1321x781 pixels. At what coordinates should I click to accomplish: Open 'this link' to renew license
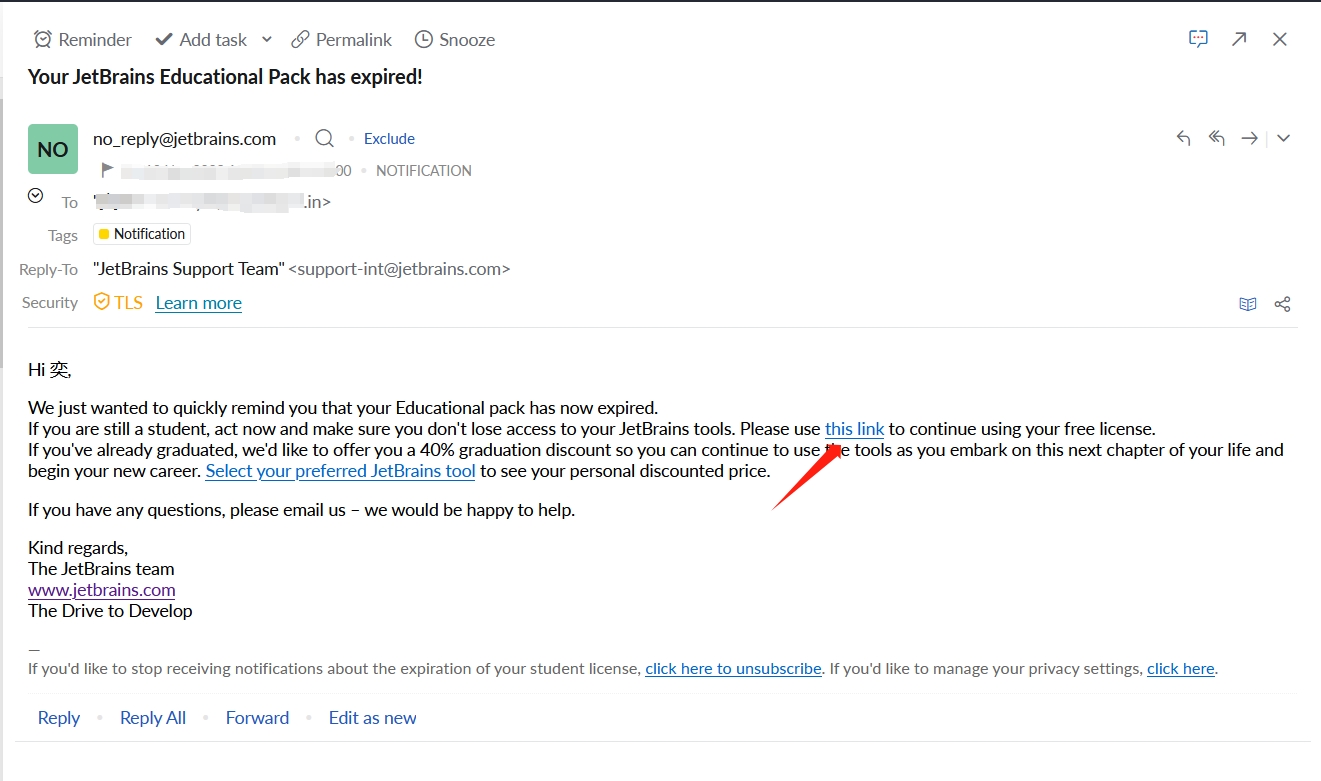(x=854, y=429)
